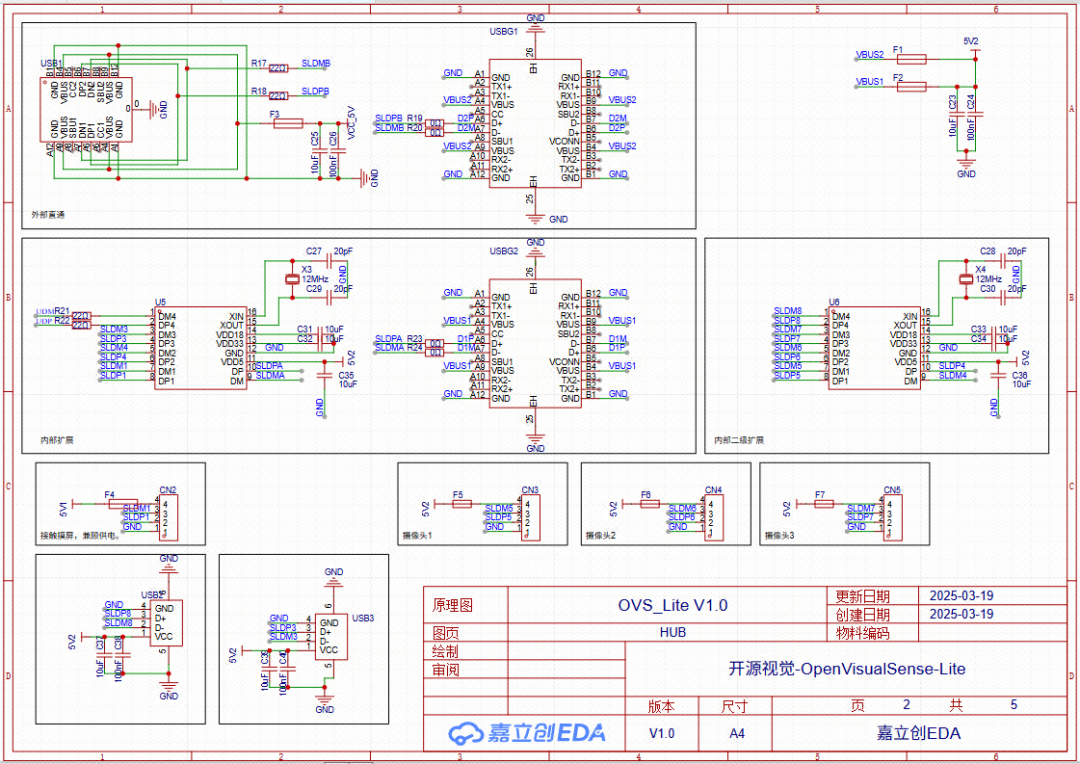Click the HUB page title field
The height and width of the screenshot is (764, 1080).
[x=672, y=632]
